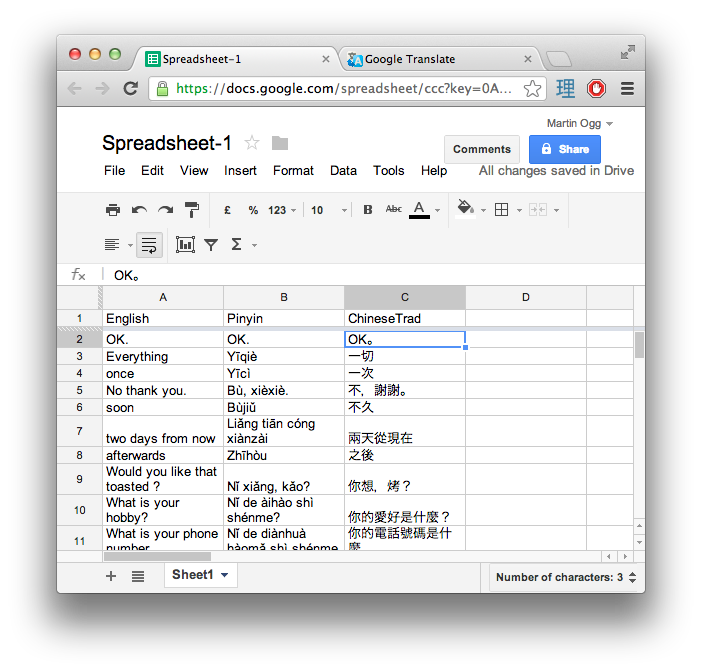Click the blue Share button
This screenshot has height=672, width=702.
[x=565, y=149]
